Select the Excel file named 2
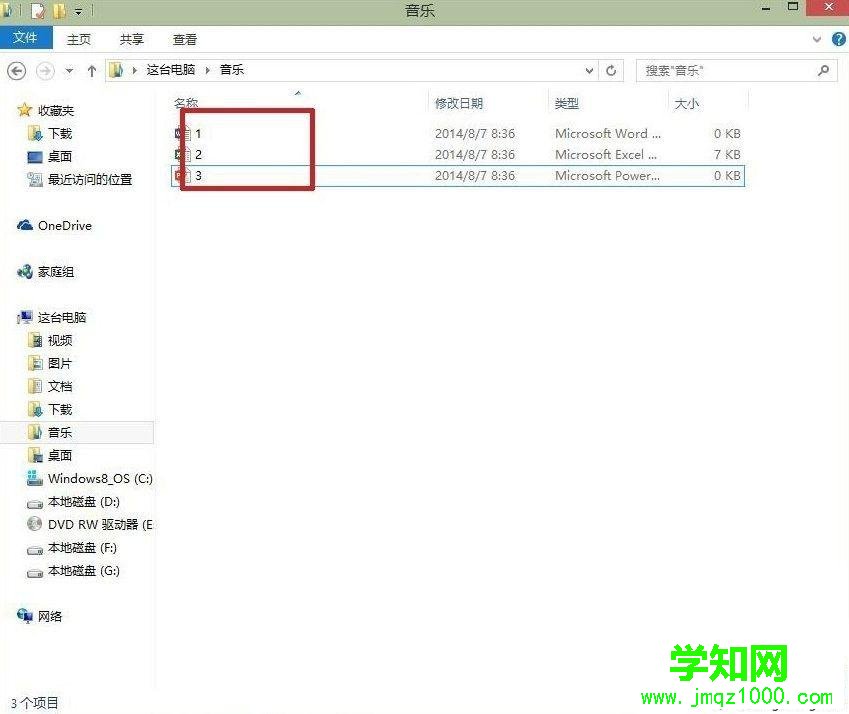The width and height of the screenshot is (849, 714). [x=458, y=154]
